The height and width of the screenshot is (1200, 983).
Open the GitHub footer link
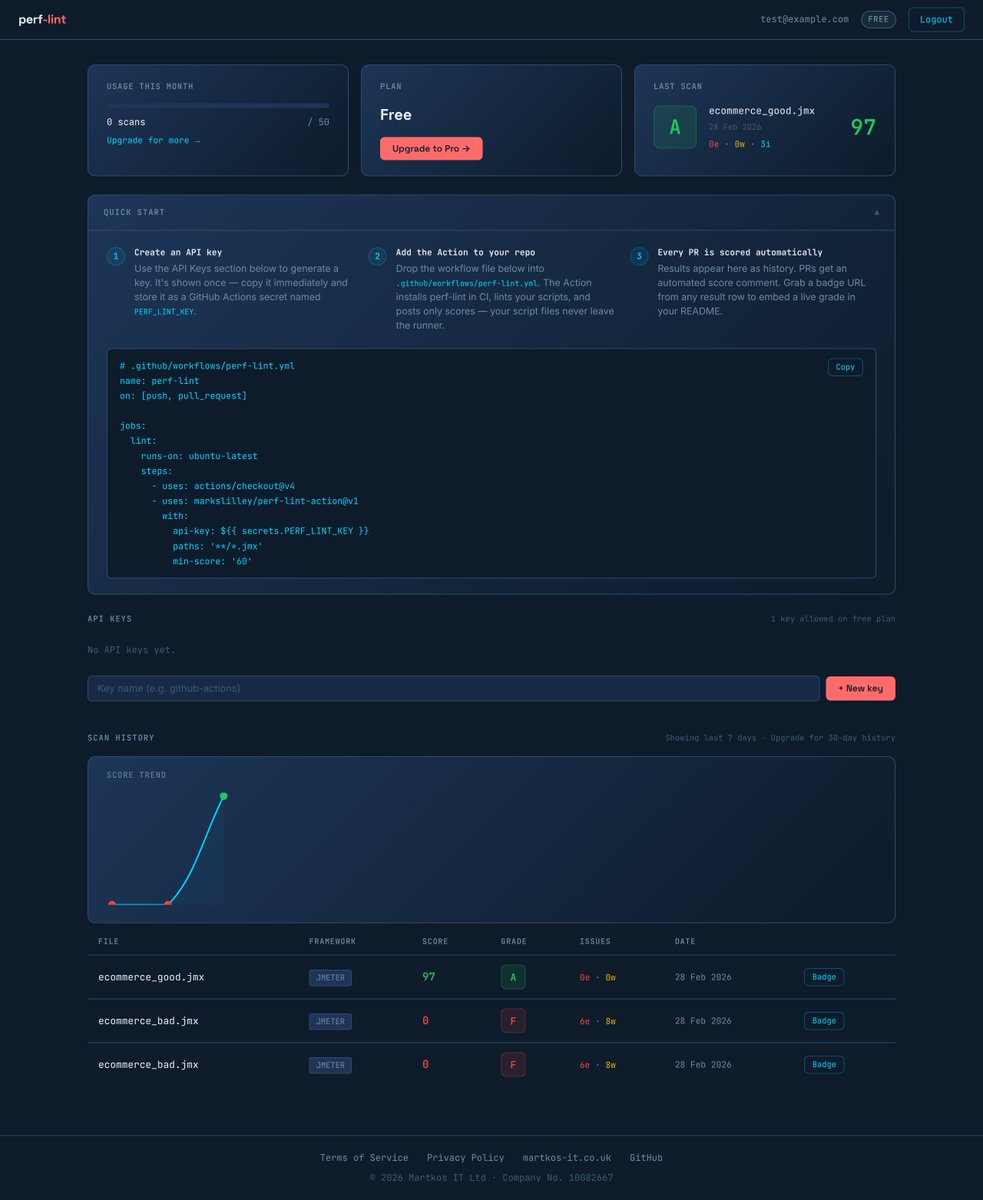click(646, 1157)
